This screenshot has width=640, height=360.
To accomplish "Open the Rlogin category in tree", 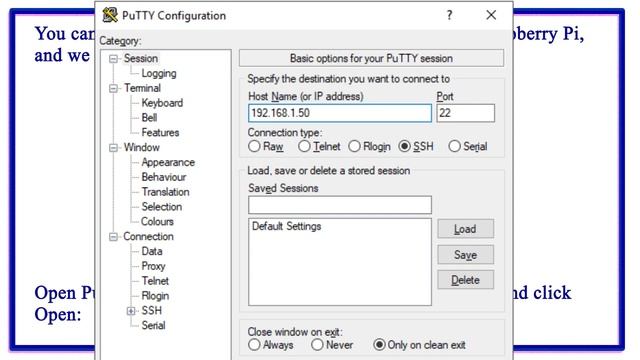I will (155, 296).
